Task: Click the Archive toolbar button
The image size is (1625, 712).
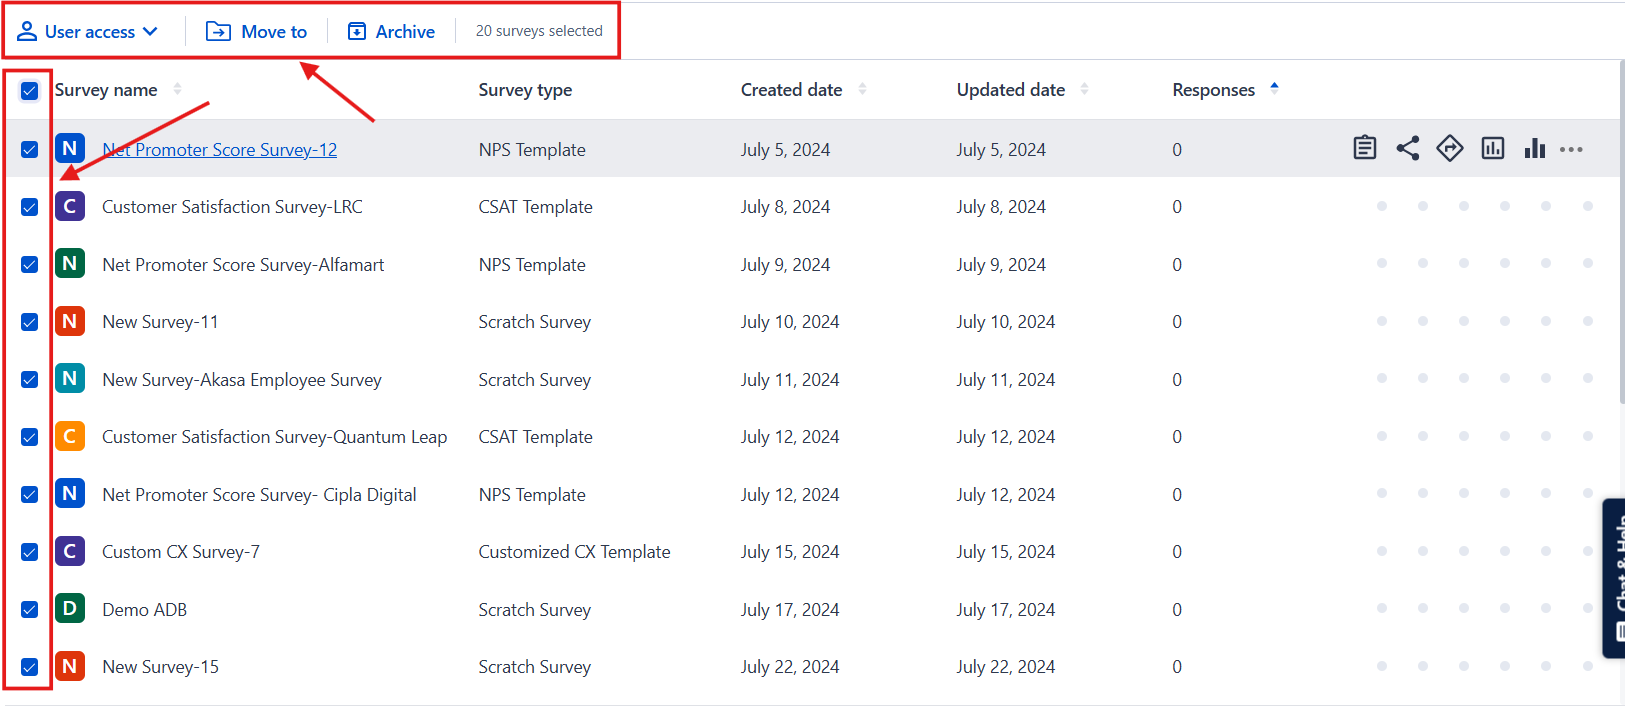Action: tap(391, 31)
